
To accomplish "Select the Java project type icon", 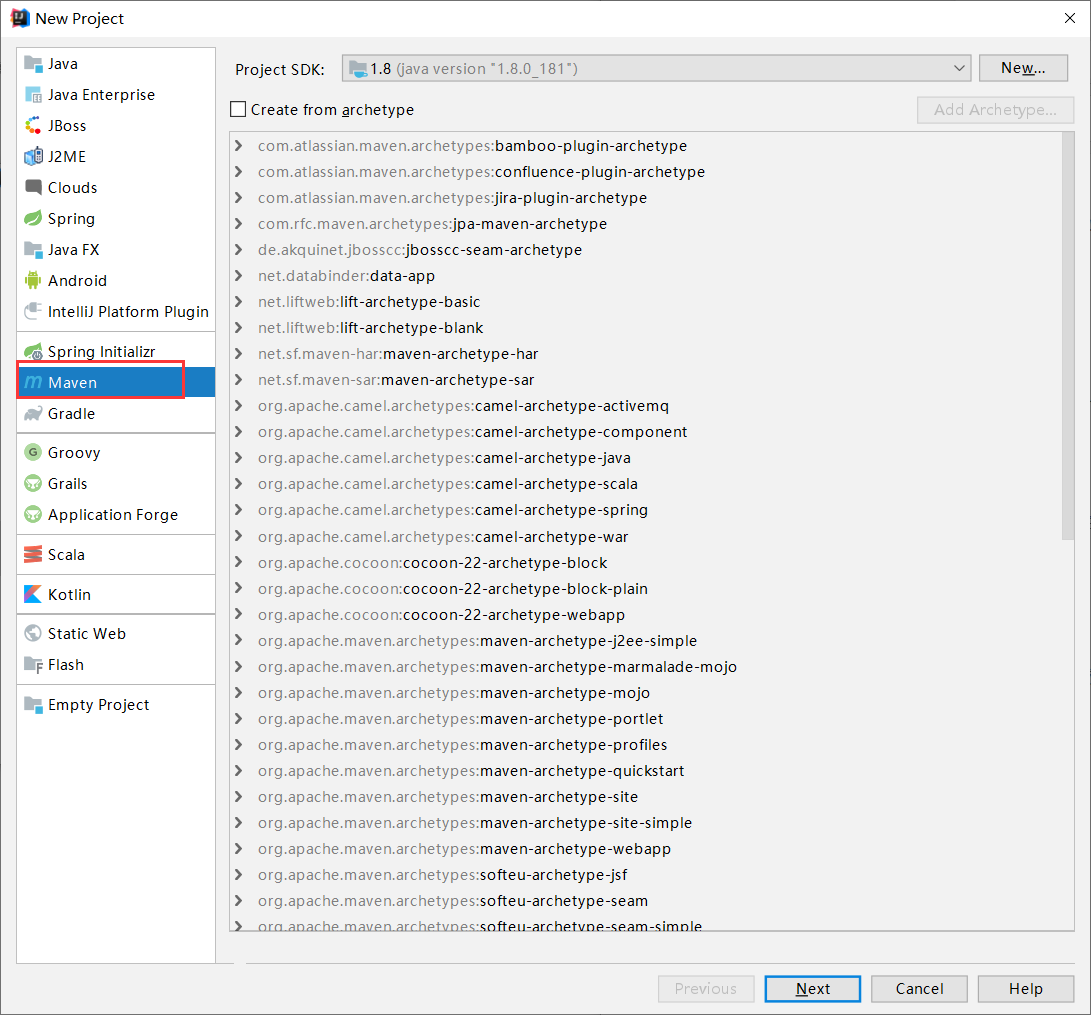I will pos(34,63).
